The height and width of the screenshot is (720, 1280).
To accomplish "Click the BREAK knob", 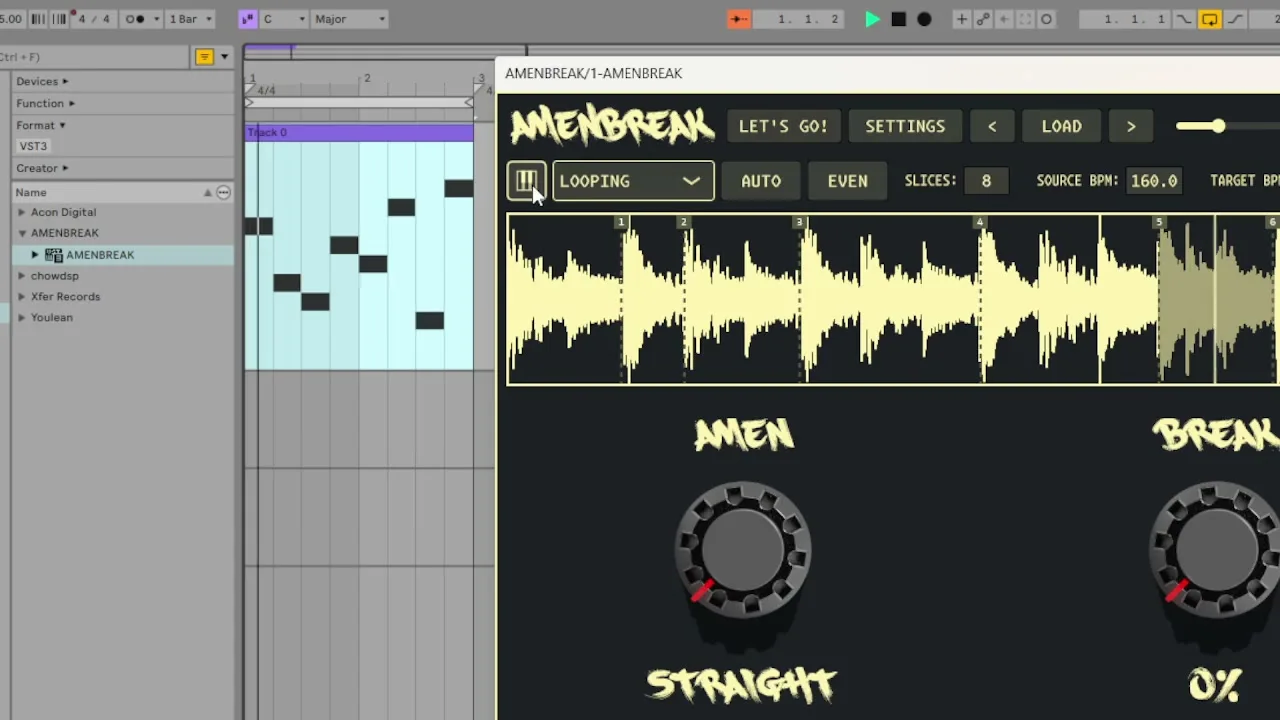I will pyautogui.click(x=1216, y=549).
